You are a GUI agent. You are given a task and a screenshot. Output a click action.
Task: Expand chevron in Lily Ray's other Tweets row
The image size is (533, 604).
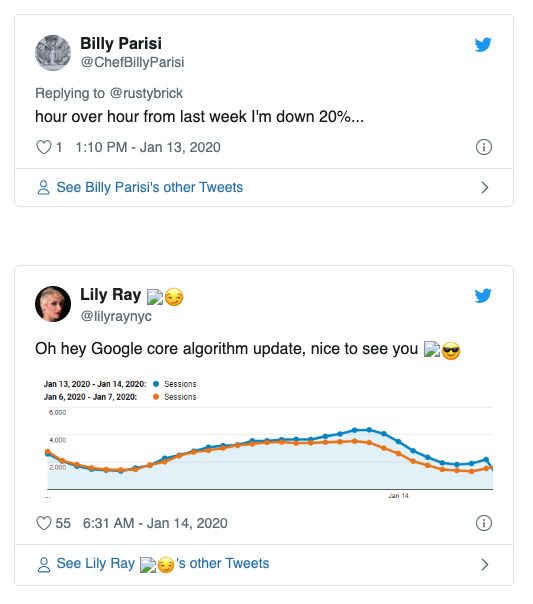tap(485, 564)
